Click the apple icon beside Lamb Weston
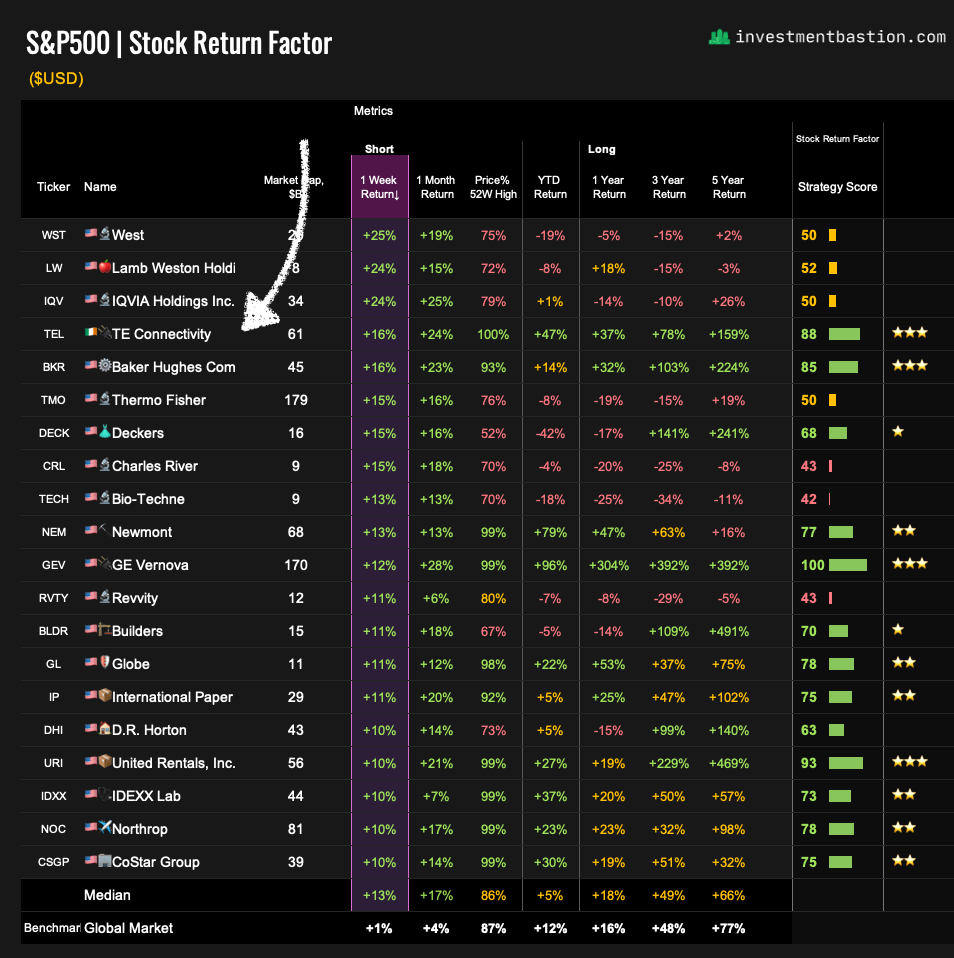Screen dimensions: 954x958 coord(105,266)
